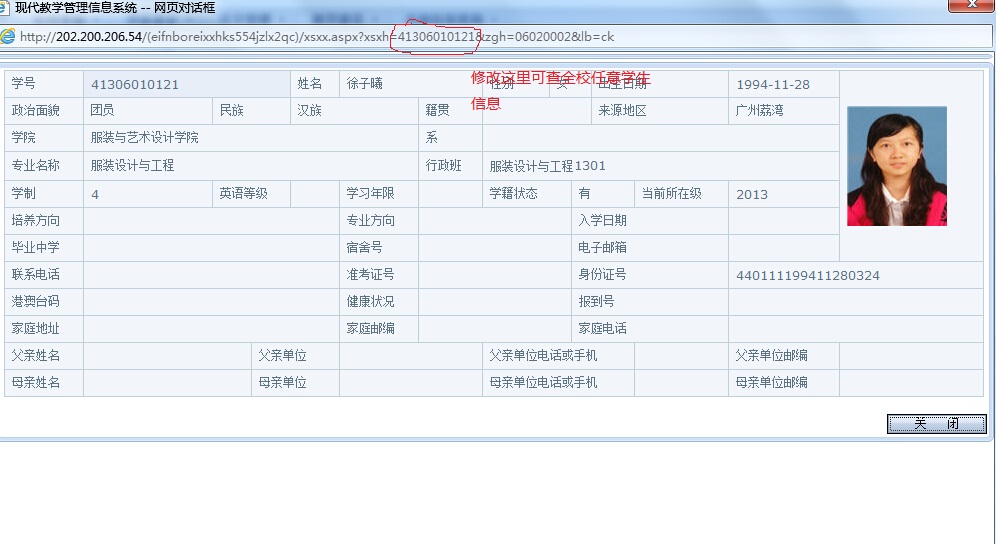Click the 姓名 label cell

click(x=315, y=84)
